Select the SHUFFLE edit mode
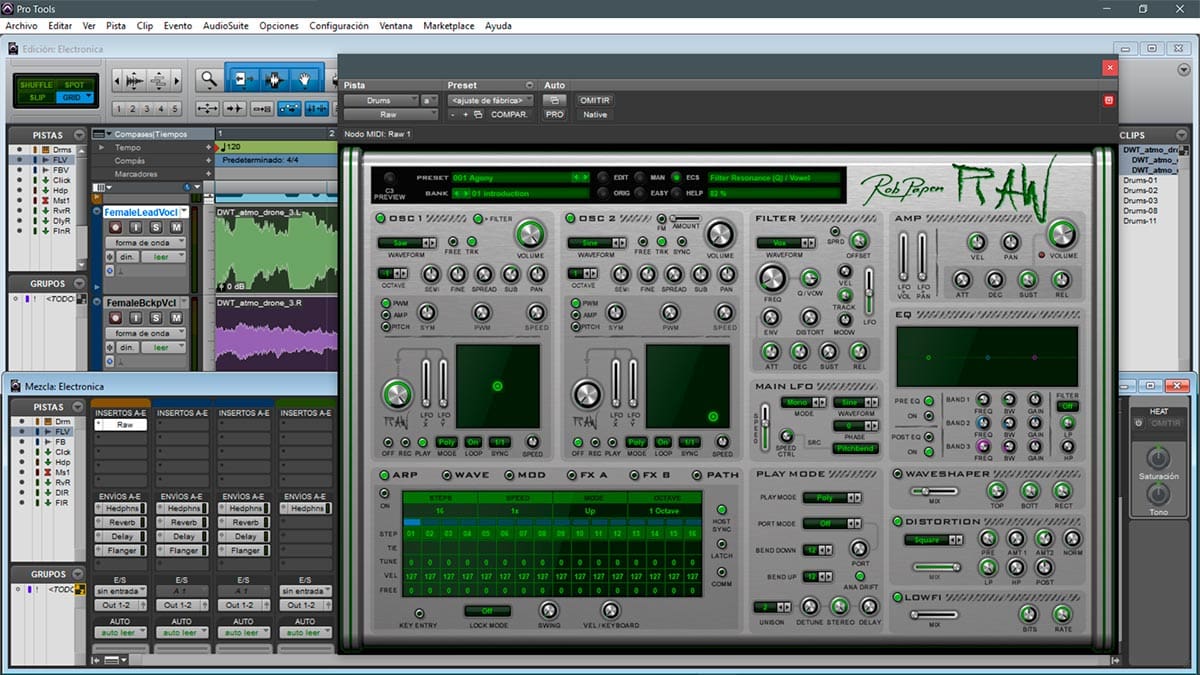1200x675 pixels. click(36, 85)
